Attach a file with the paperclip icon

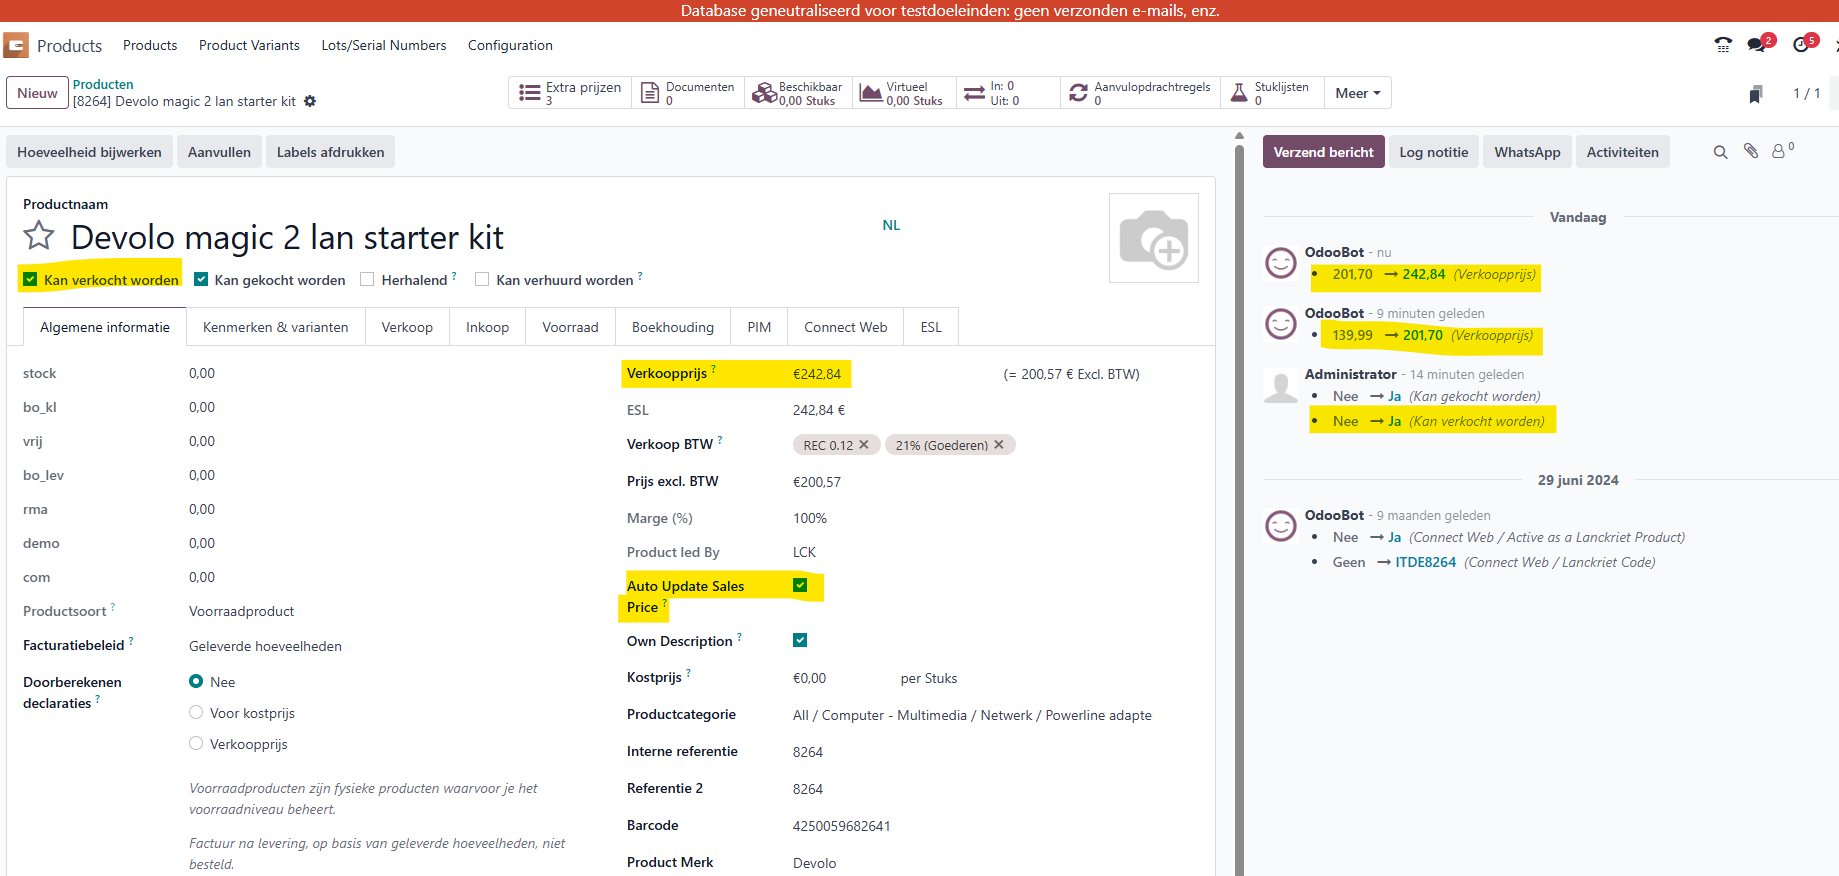[1751, 151]
